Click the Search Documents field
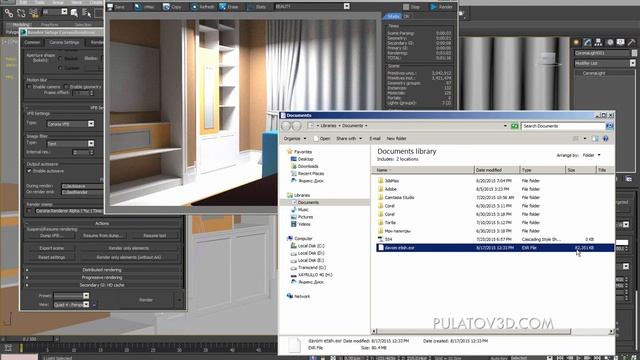This screenshot has height=360, width=640. click(x=563, y=126)
